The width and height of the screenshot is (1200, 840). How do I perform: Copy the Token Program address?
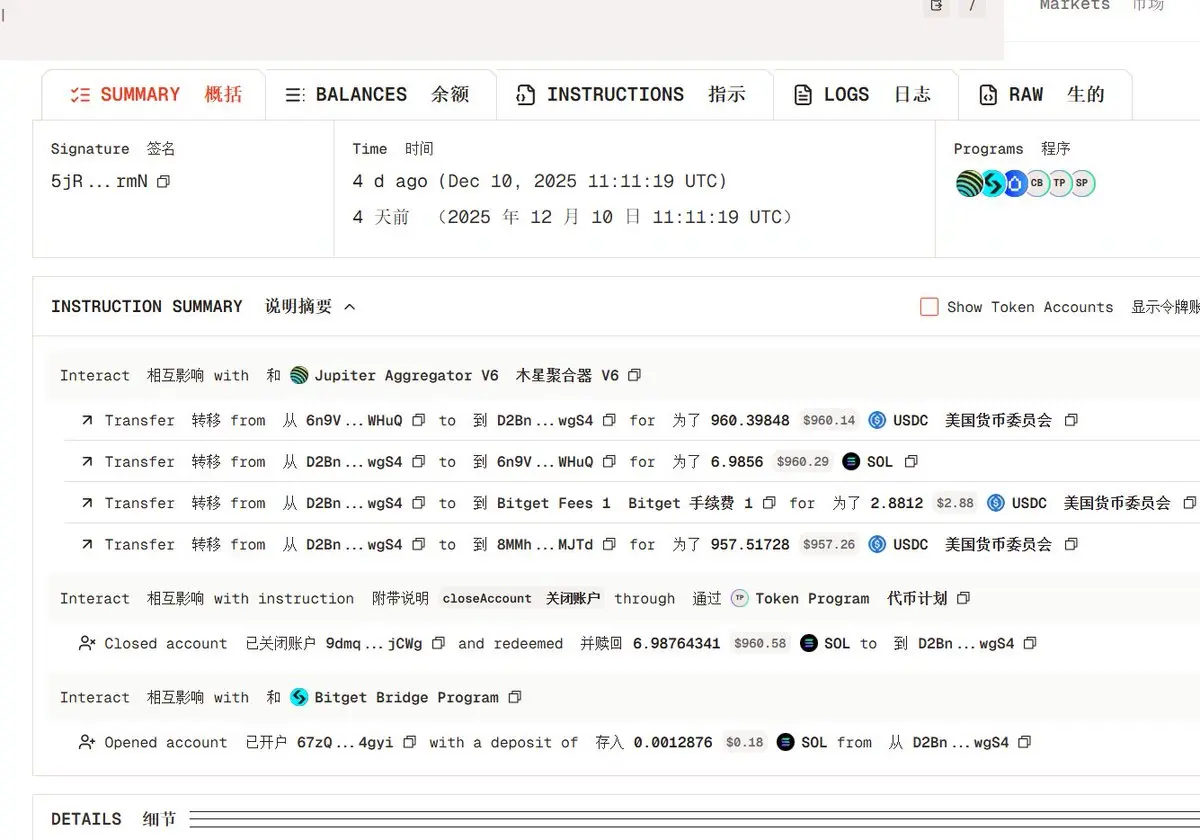[x=963, y=599]
